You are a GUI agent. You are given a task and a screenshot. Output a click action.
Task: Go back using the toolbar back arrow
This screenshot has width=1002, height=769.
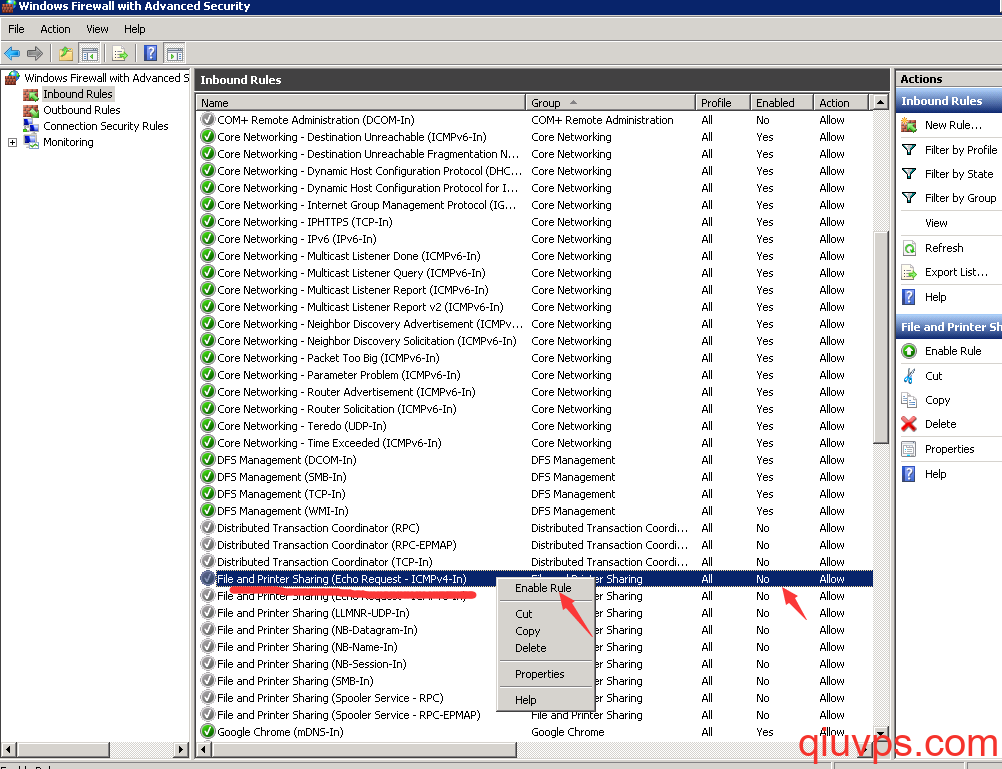click(x=12, y=54)
